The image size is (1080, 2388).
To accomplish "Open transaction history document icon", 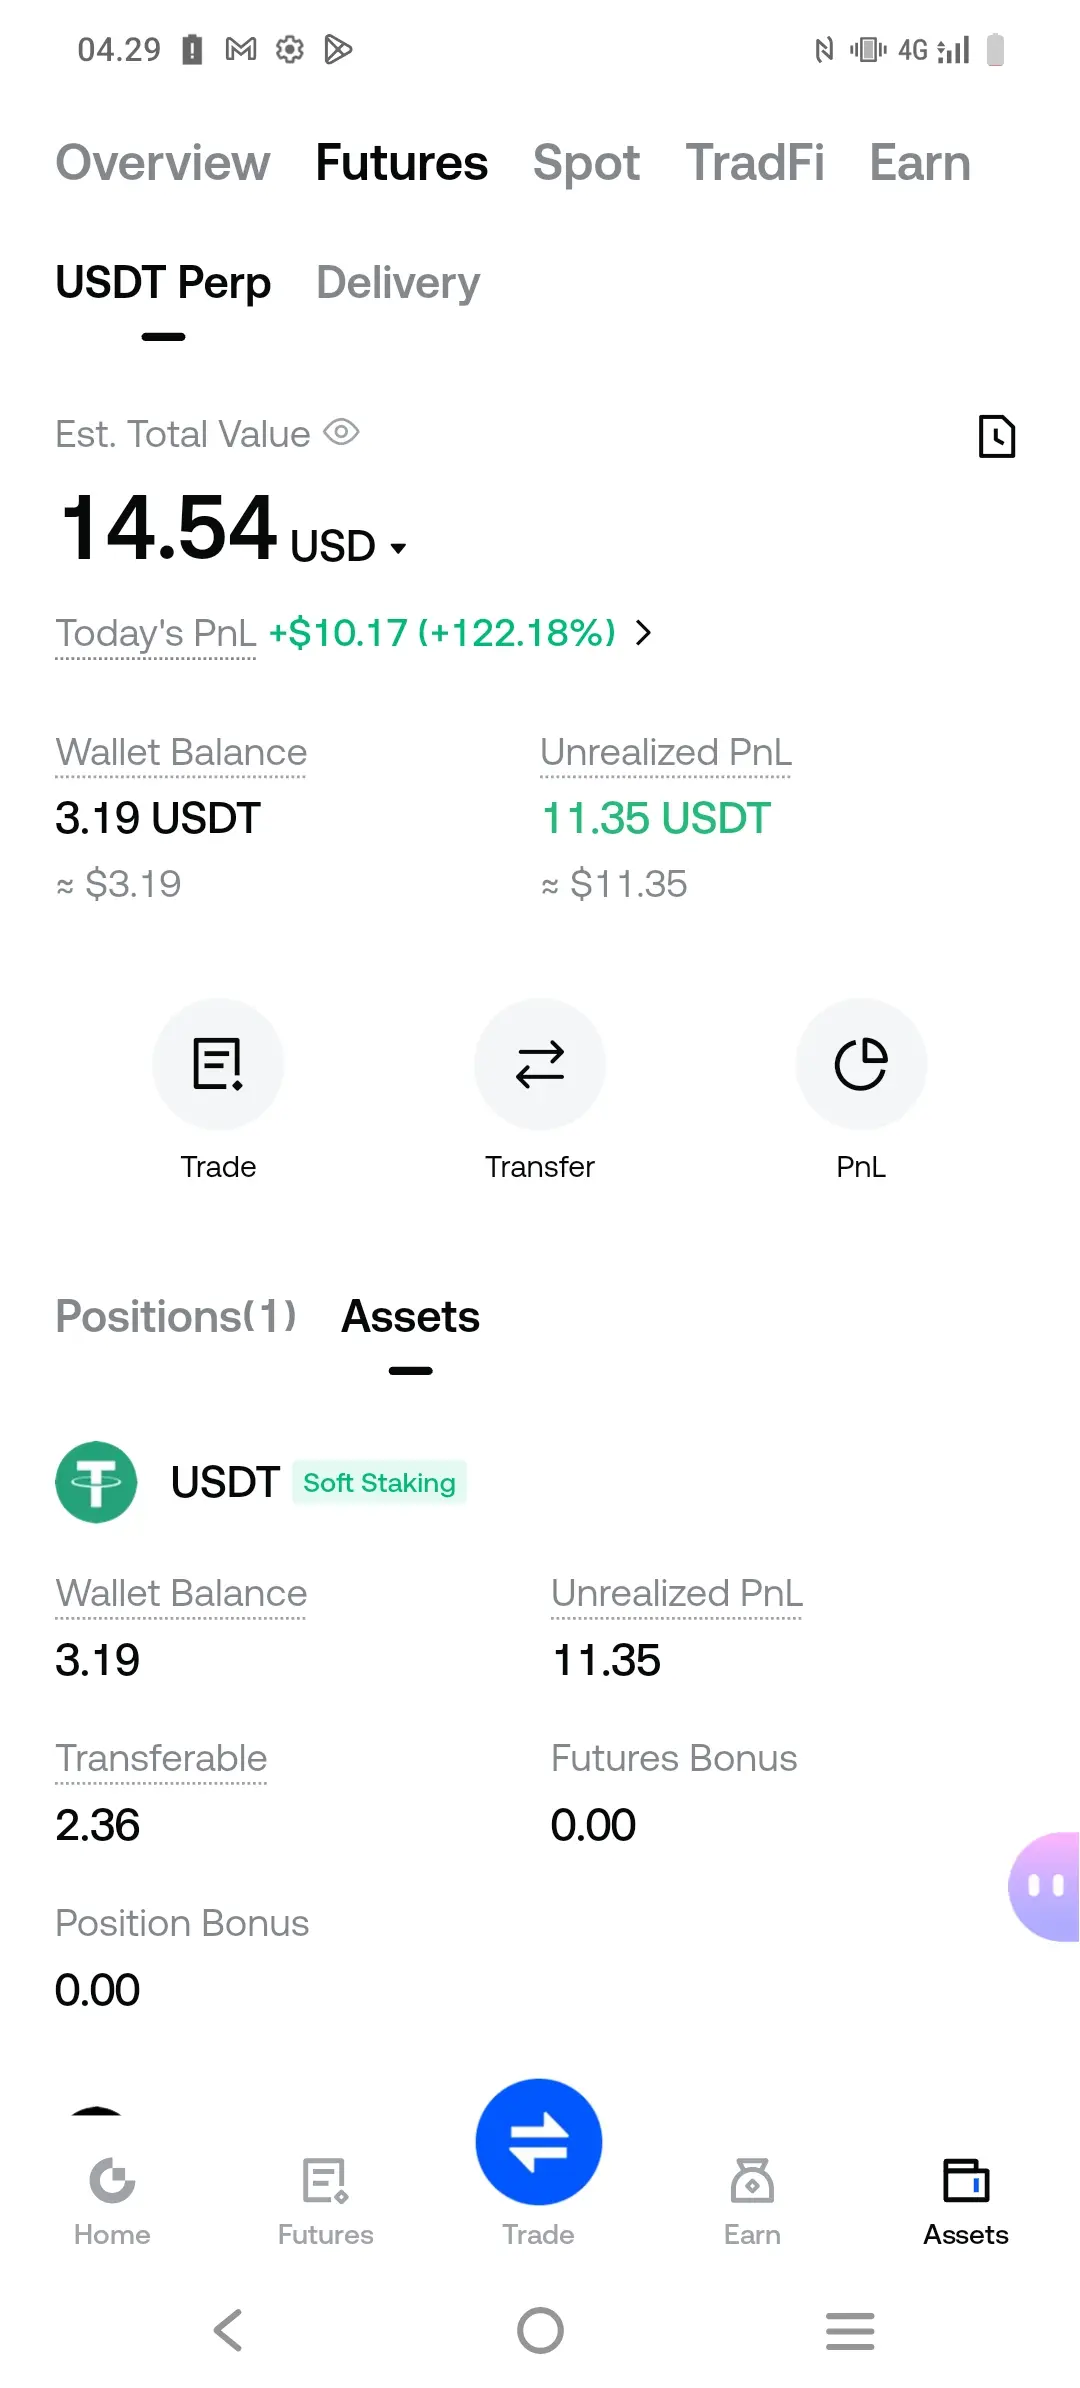I will tap(996, 436).
